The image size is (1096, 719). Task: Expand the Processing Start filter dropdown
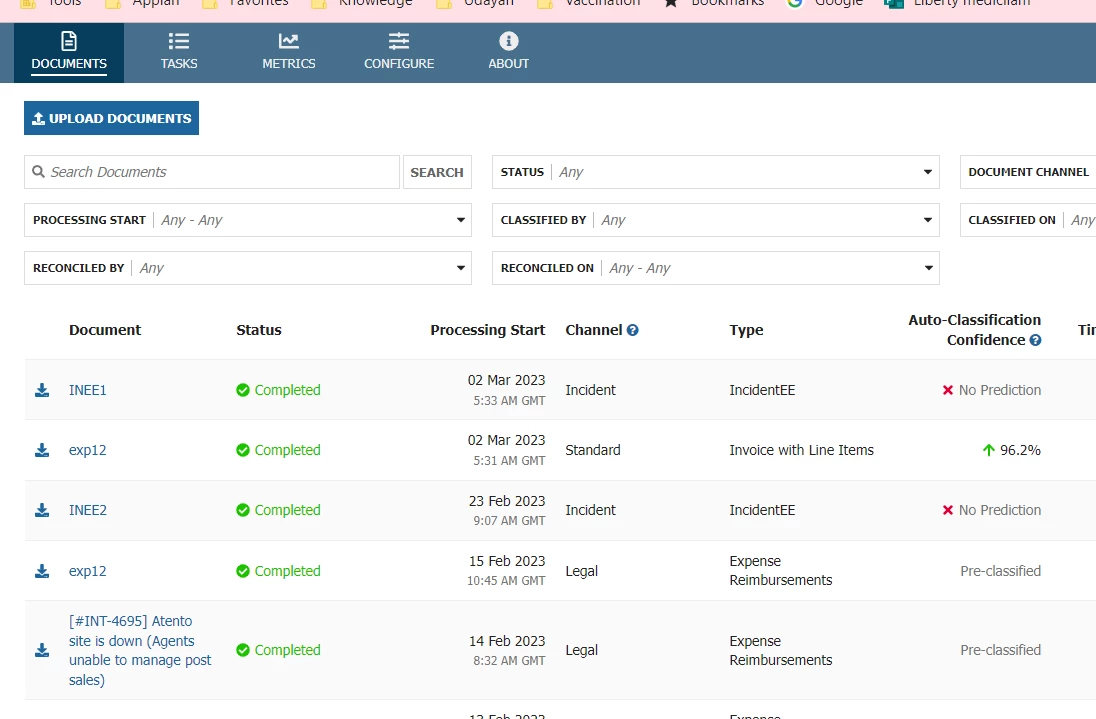pyautogui.click(x=248, y=220)
